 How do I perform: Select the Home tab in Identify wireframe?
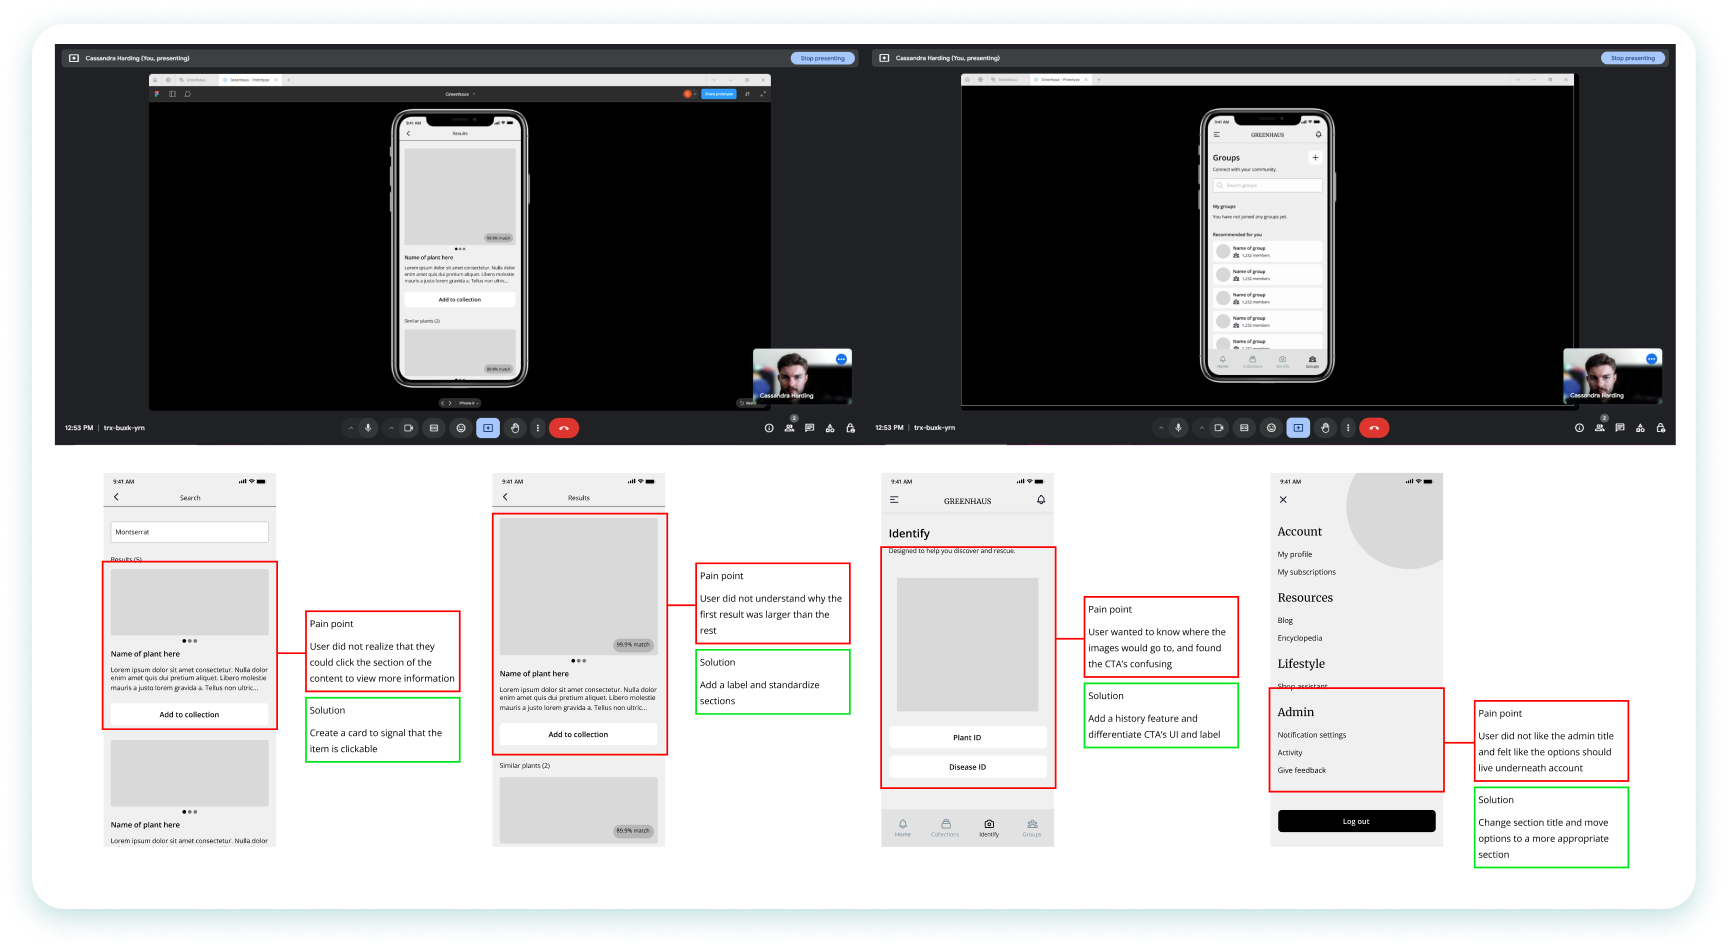pos(903,828)
